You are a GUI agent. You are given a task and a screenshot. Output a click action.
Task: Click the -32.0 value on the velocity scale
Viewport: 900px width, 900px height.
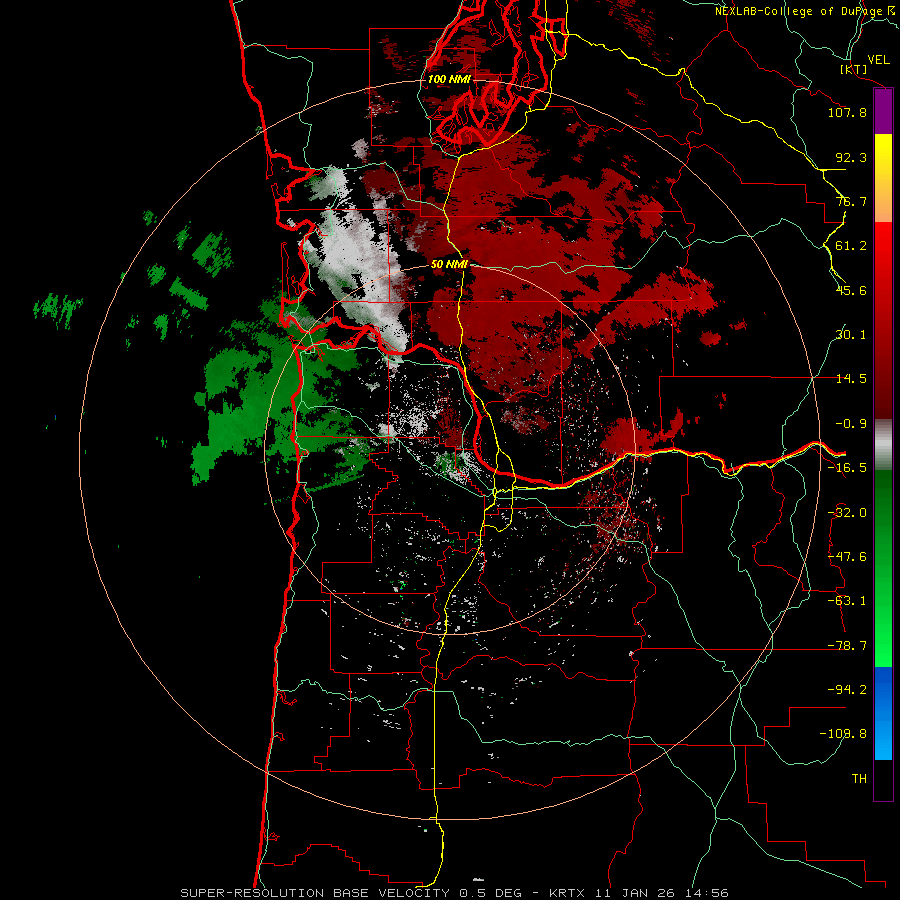(847, 513)
